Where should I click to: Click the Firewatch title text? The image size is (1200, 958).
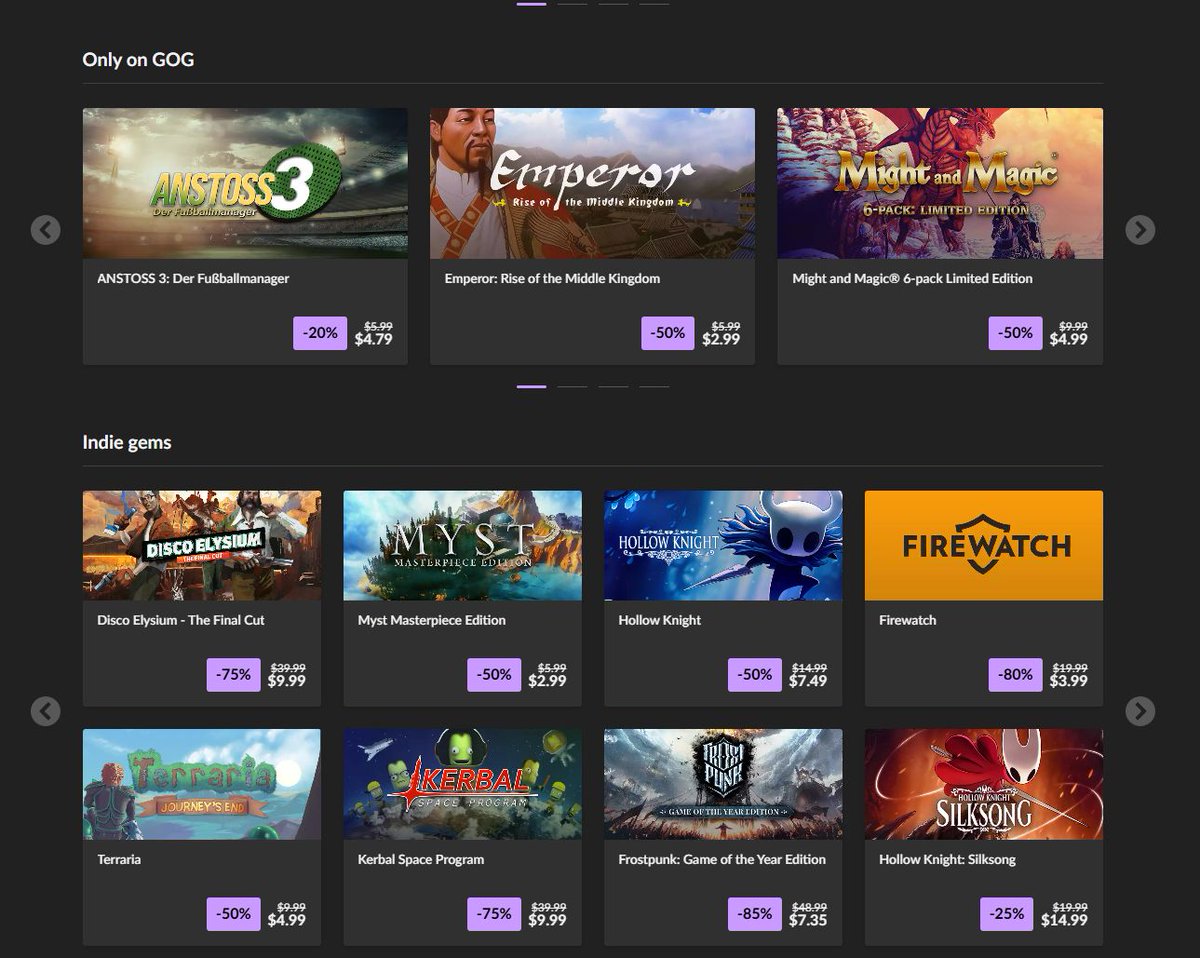(908, 620)
